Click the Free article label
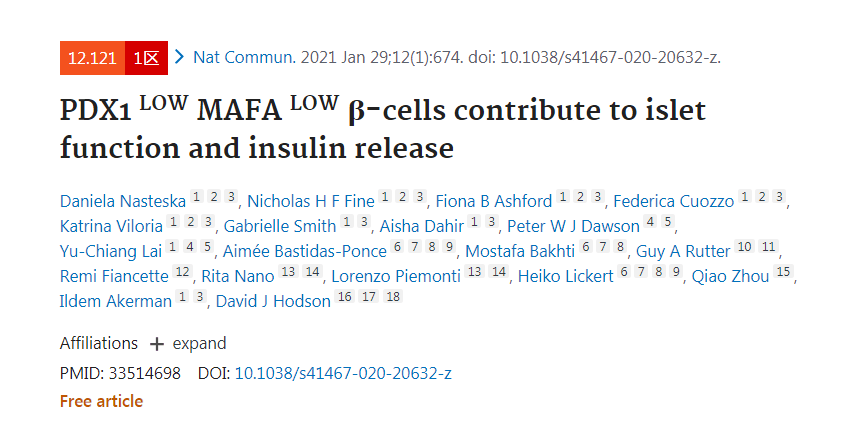Viewport: 845px width, 438px height. click(x=101, y=401)
